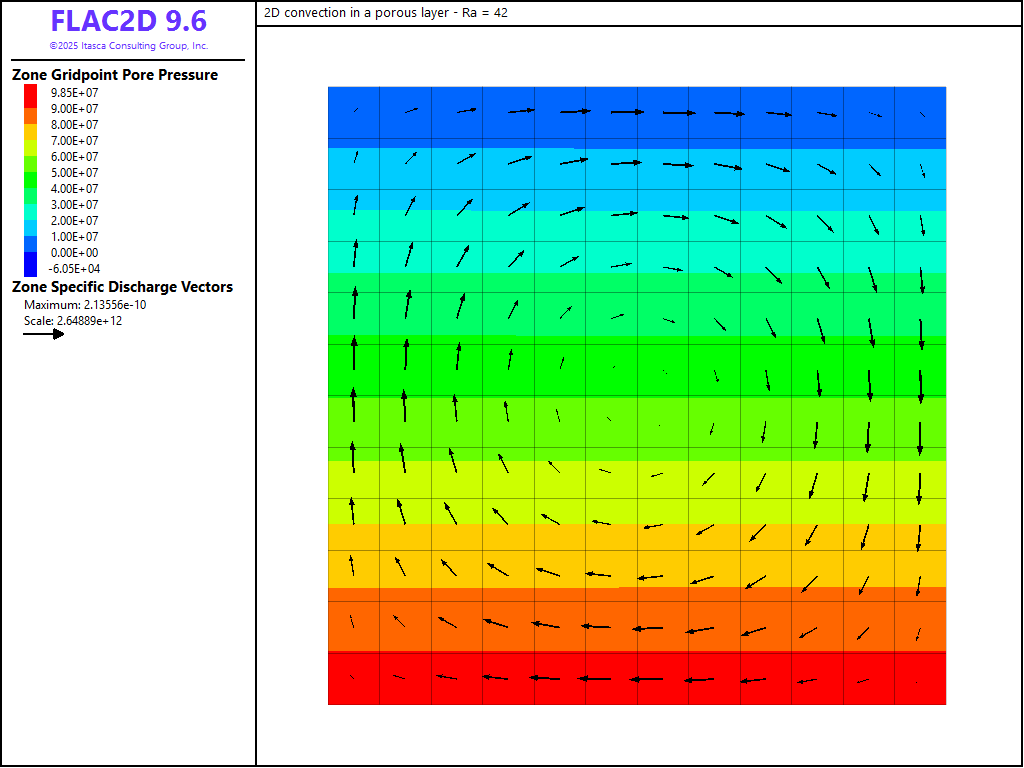The image size is (1024, 768).
Task: Pick the red swatch atop the legend
Action: click(31, 93)
